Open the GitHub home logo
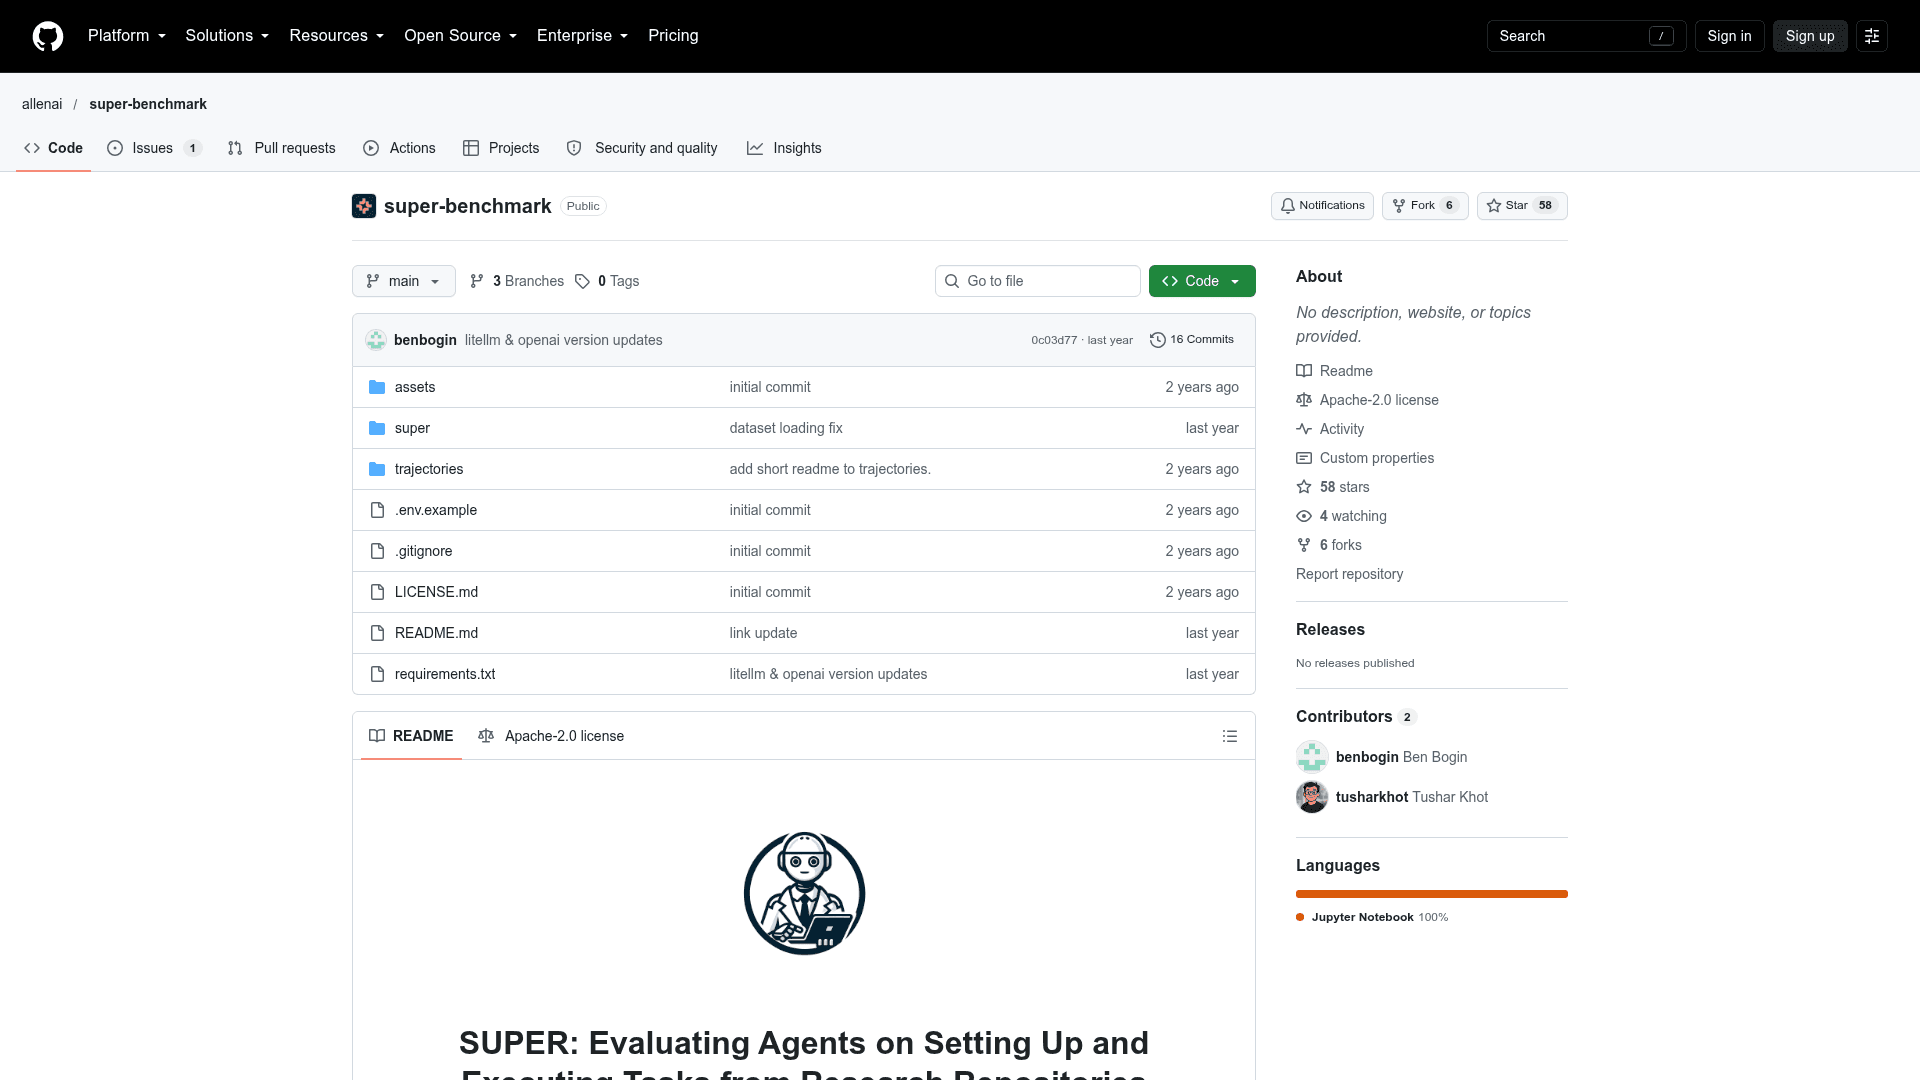This screenshot has width=1920, height=1080. click(48, 36)
